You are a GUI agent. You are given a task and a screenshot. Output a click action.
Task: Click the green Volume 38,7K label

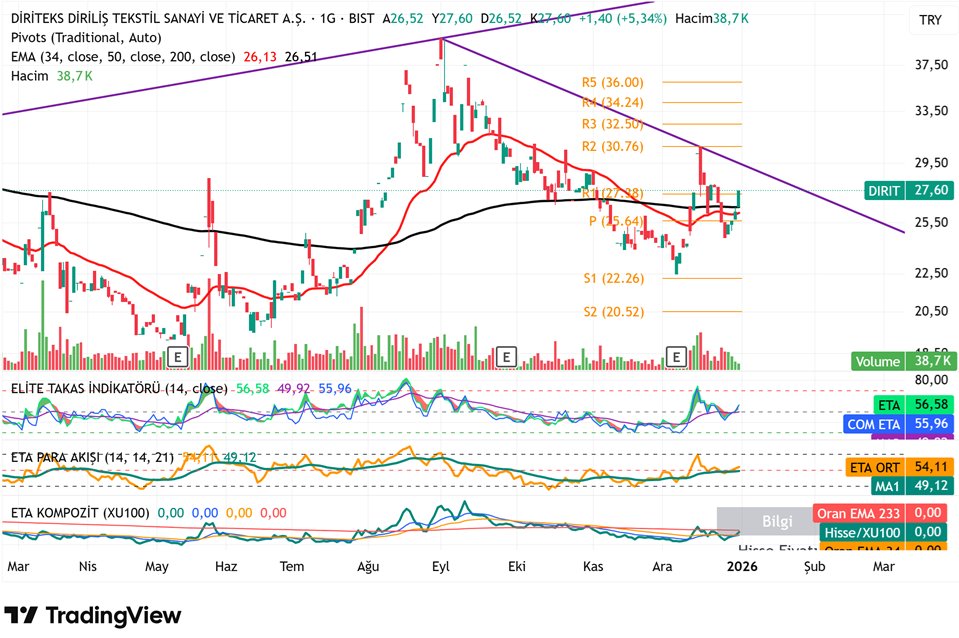(903, 361)
